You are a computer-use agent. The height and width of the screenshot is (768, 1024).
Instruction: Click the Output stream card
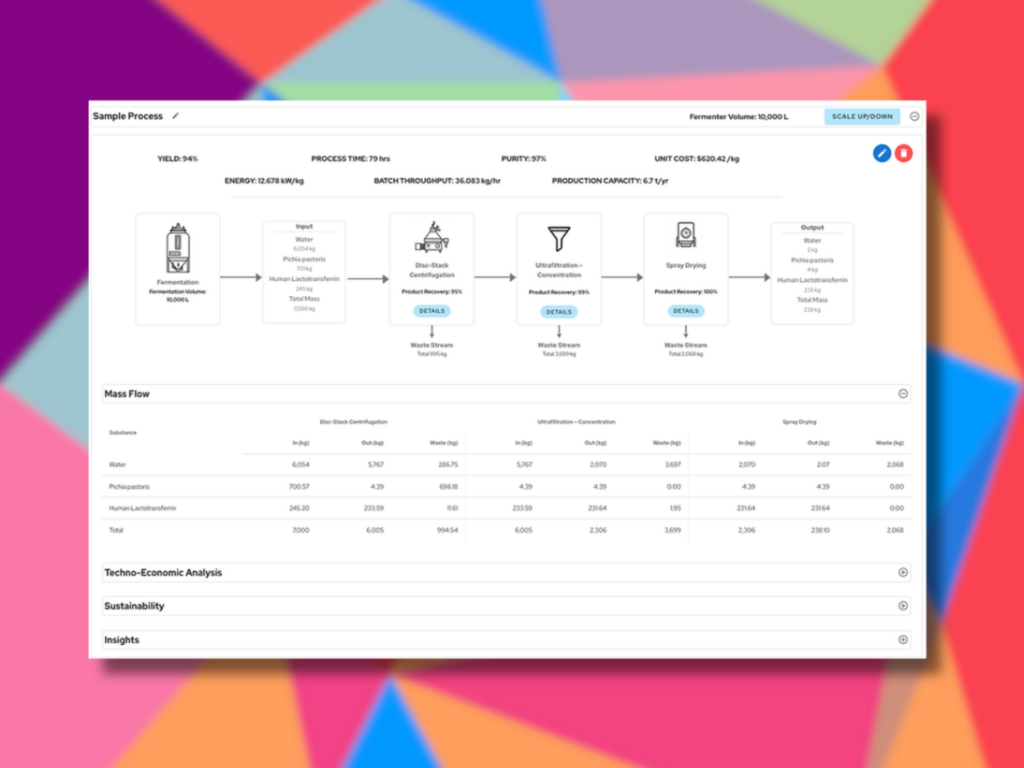point(812,272)
